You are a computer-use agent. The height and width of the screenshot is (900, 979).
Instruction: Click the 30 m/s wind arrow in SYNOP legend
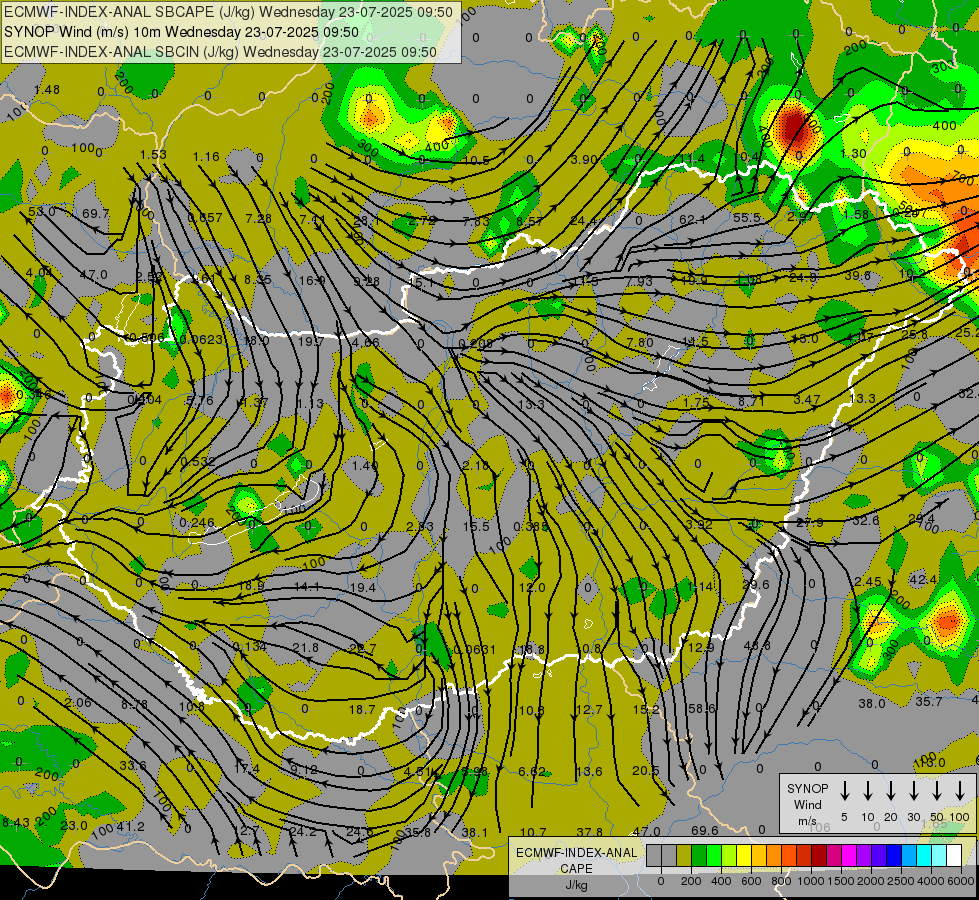coord(914,791)
